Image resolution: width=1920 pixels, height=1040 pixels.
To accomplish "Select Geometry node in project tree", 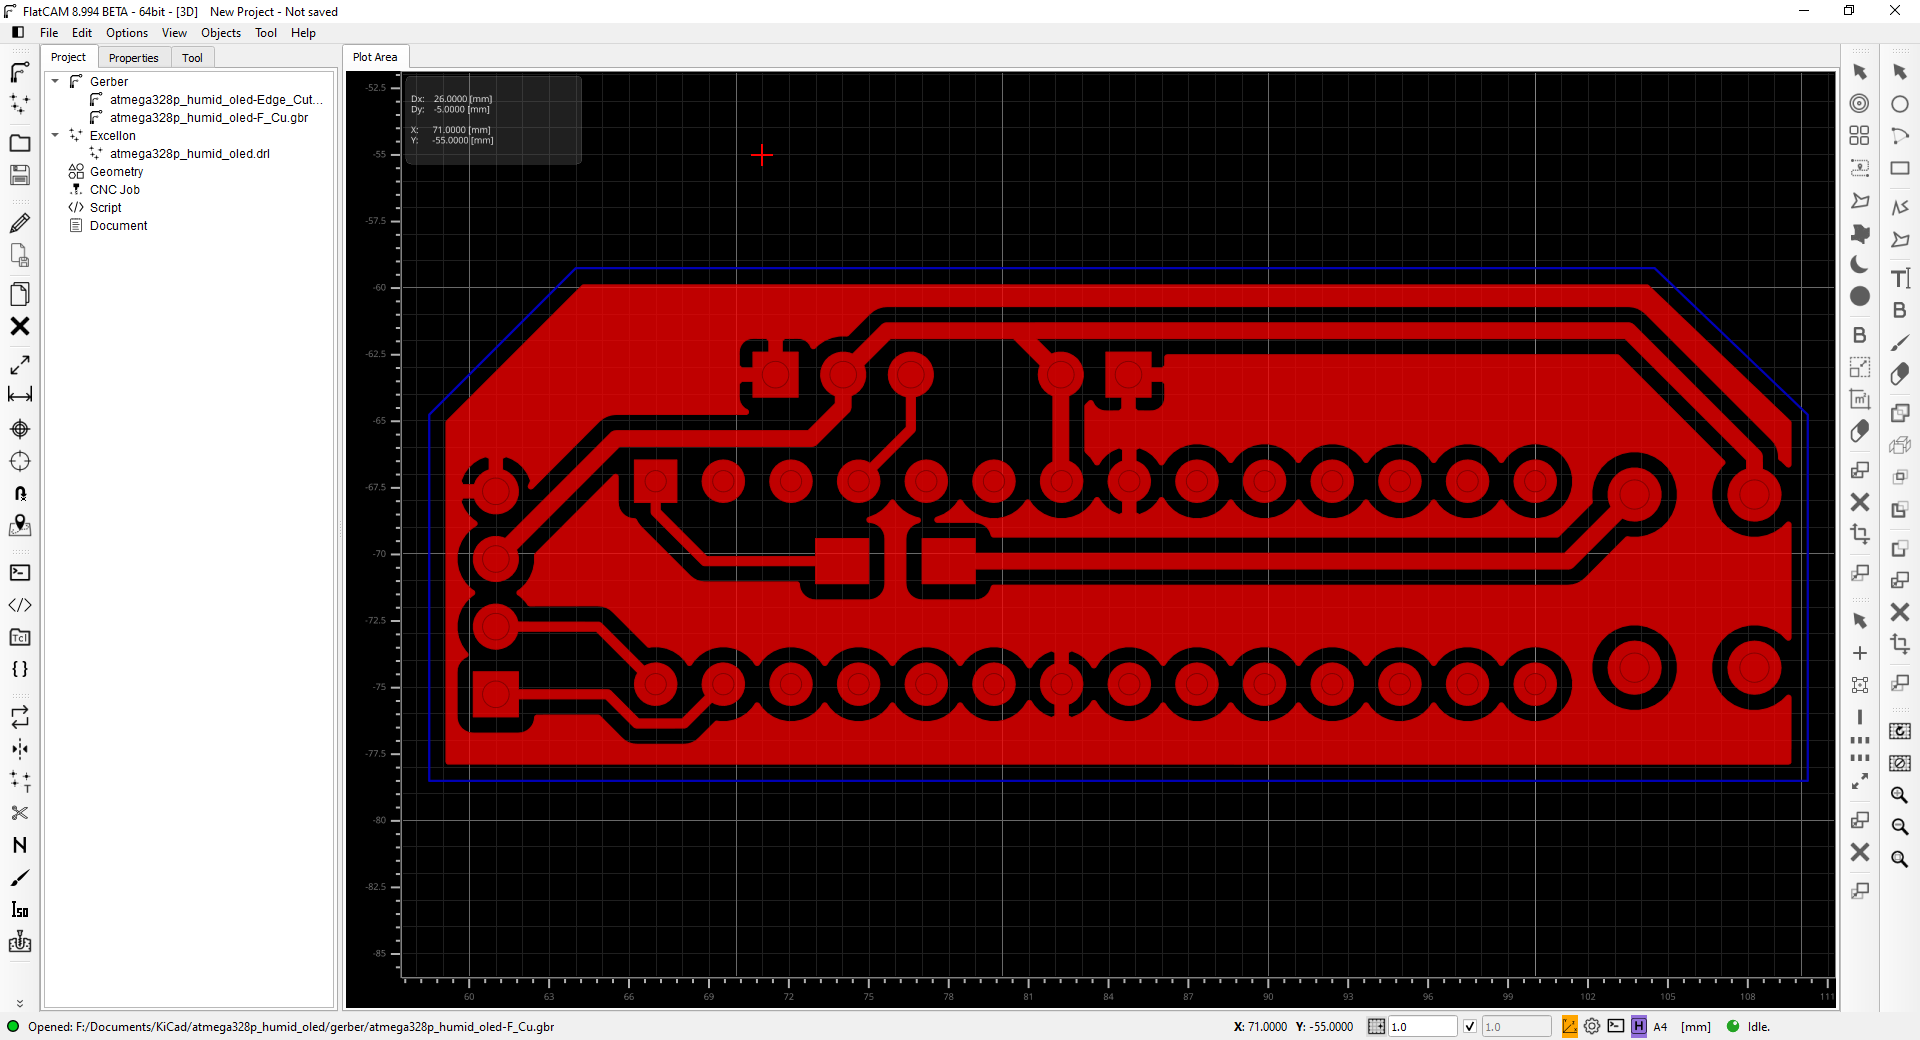I will (x=116, y=171).
